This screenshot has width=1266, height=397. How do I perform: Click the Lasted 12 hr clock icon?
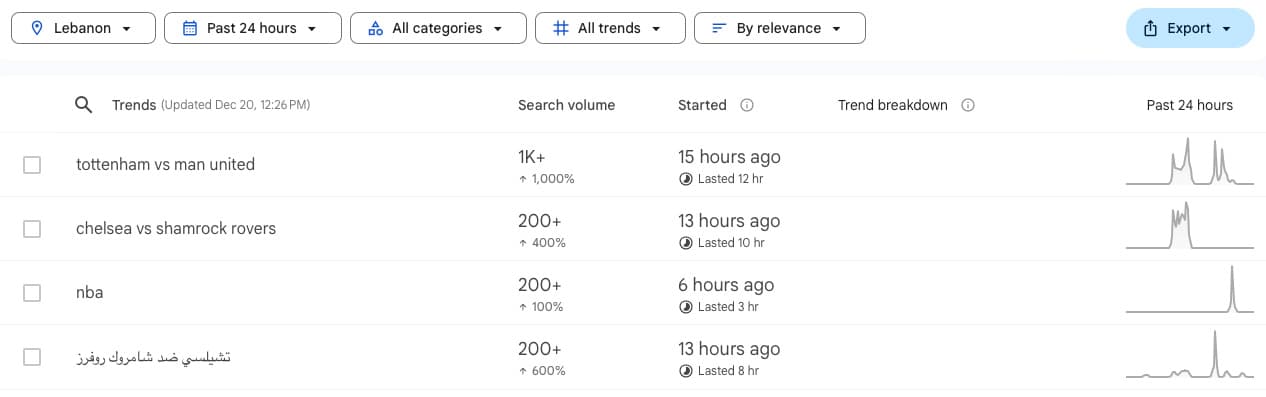coord(685,179)
